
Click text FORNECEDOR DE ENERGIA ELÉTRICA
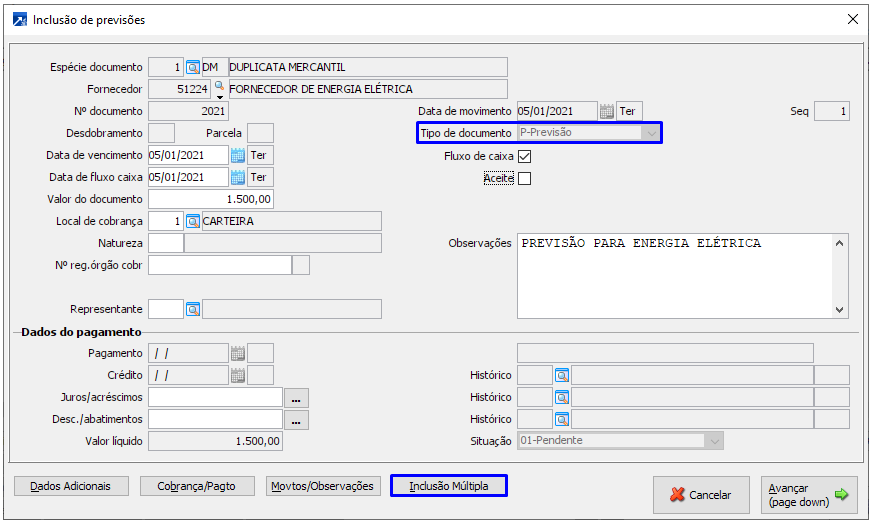(321, 89)
